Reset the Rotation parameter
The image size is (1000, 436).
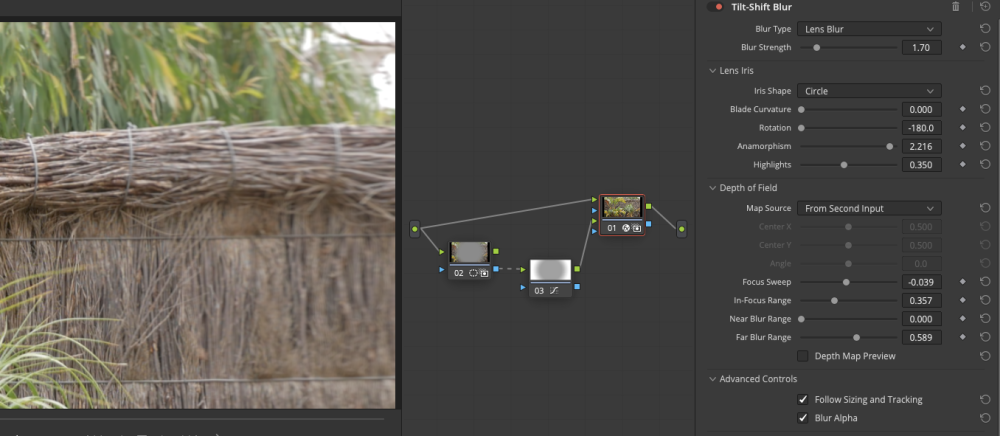pyautogui.click(x=985, y=128)
